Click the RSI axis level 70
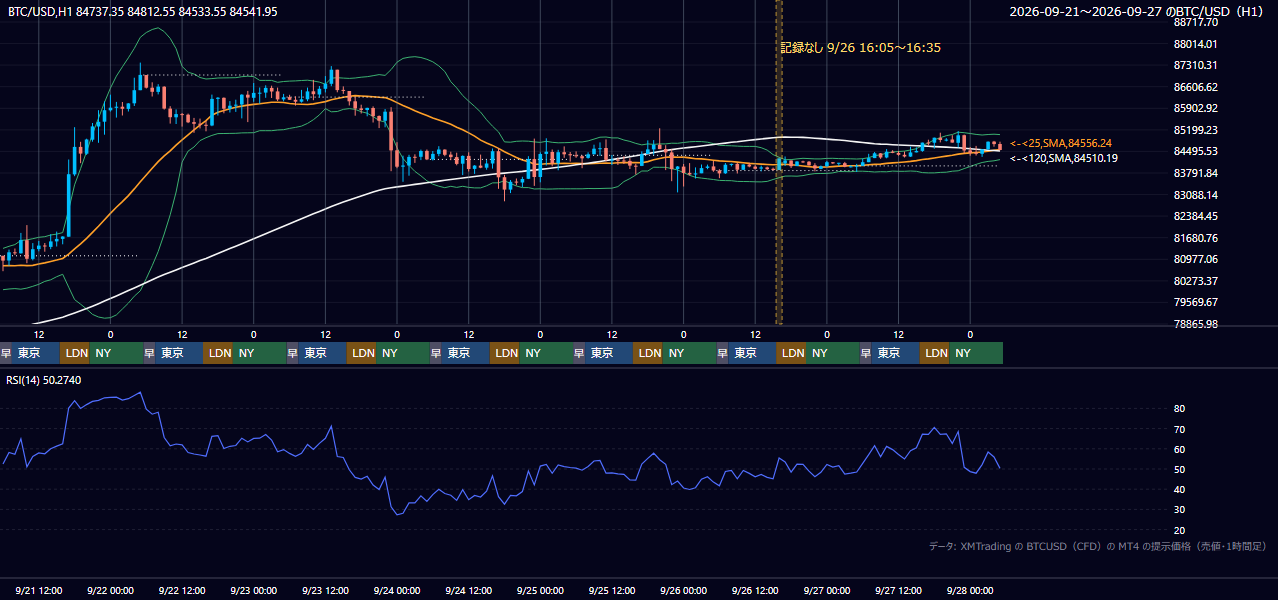Image resolution: width=1278 pixels, height=600 pixels. pyautogui.click(x=1179, y=429)
